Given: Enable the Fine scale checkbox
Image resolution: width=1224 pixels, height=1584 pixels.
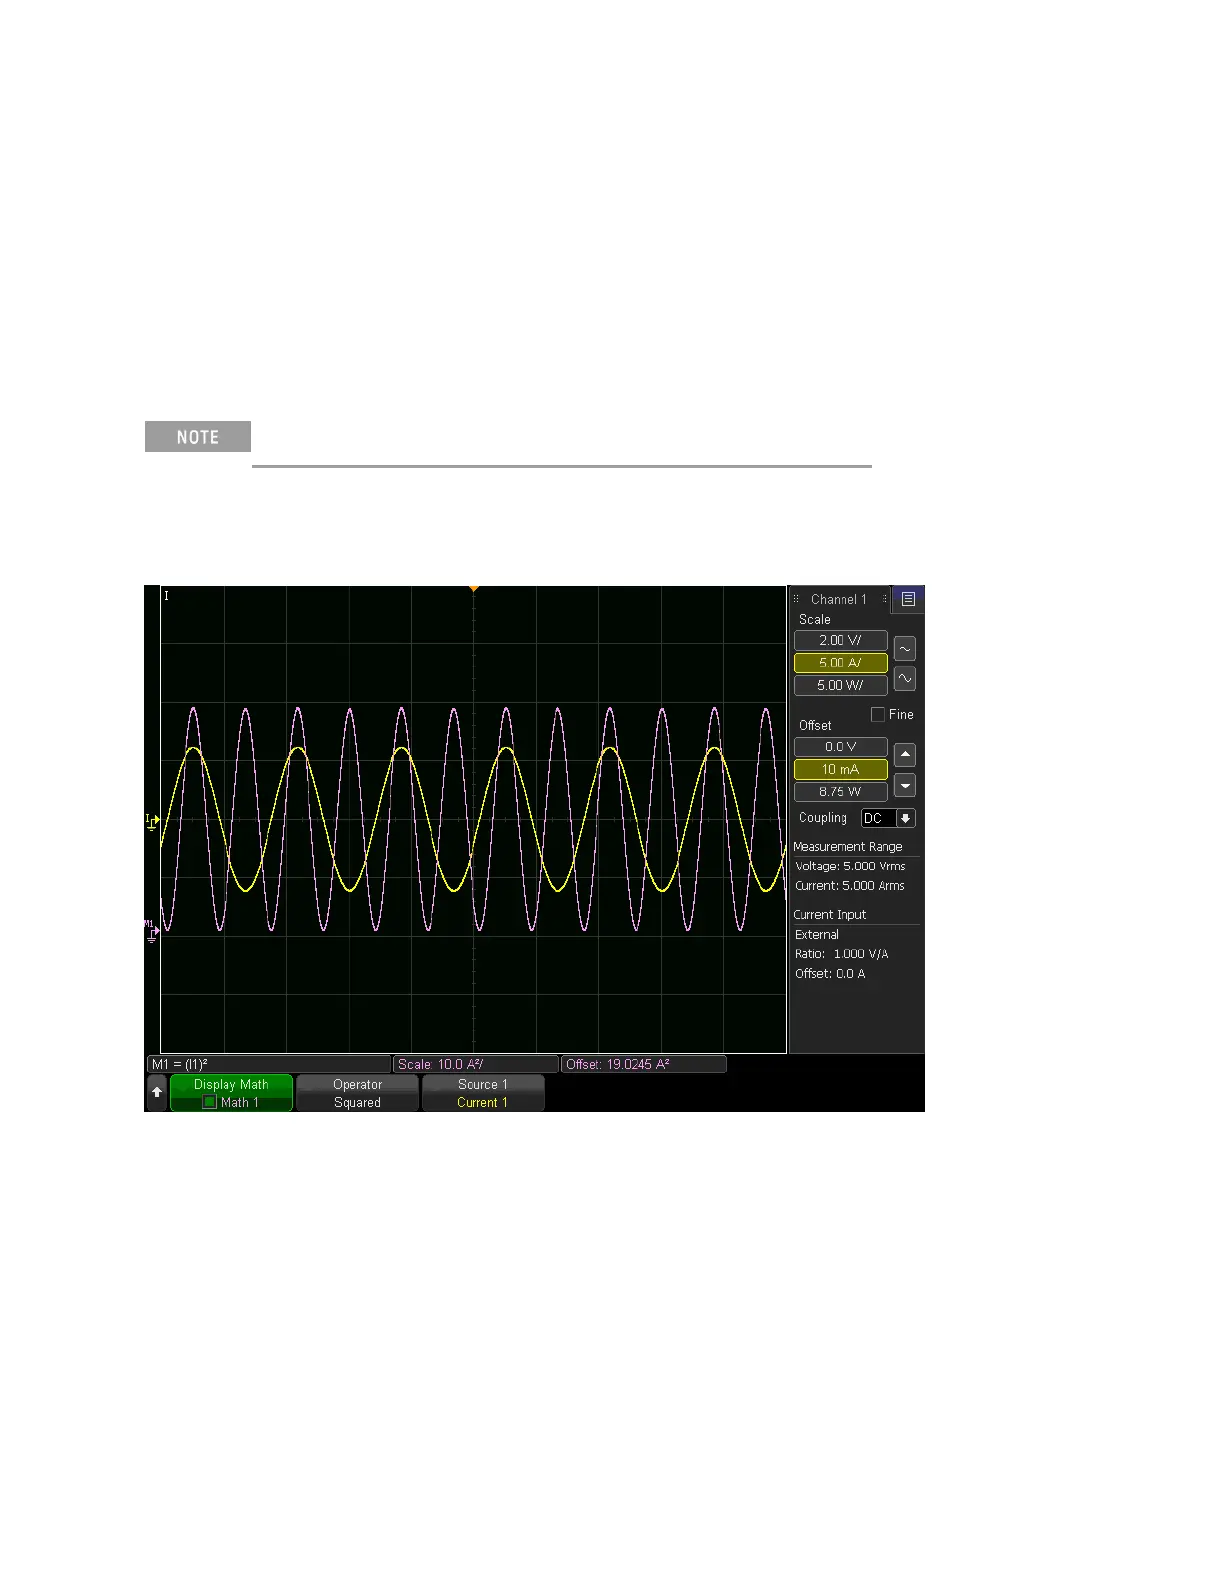Looking at the screenshot, I should pyautogui.click(x=878, y=714).
